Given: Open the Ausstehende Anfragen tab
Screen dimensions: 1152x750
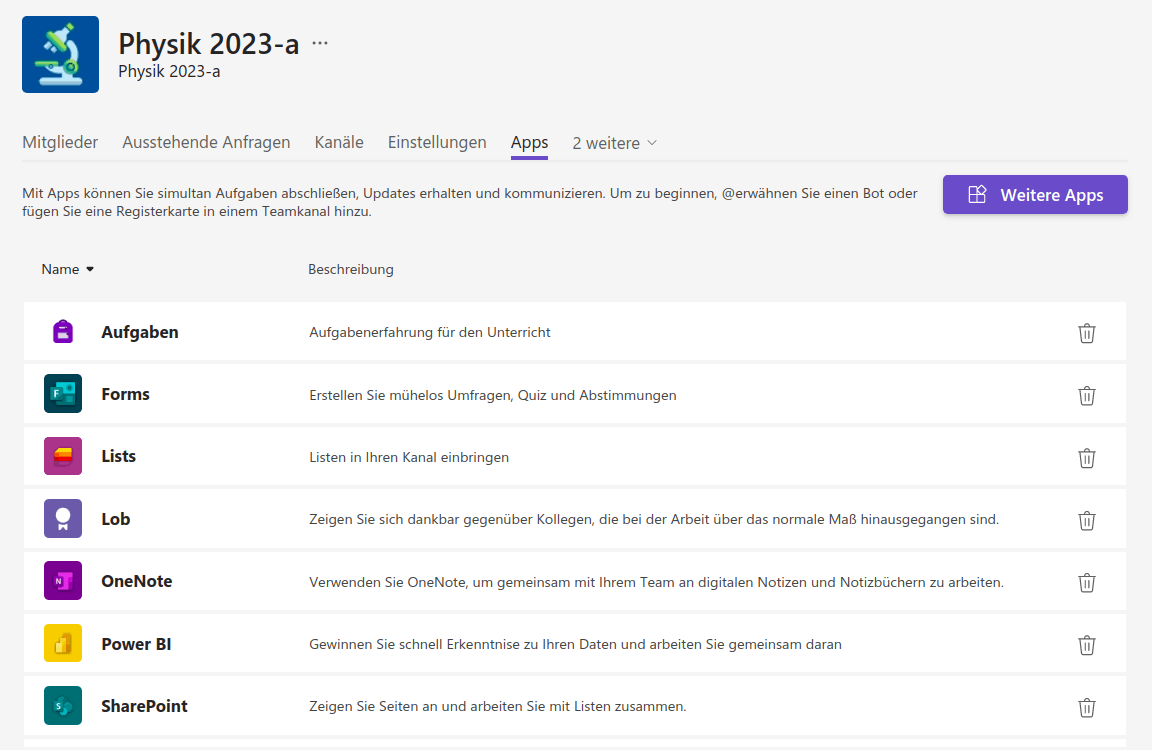Looking at the screenshot, I should pos(206,143).
